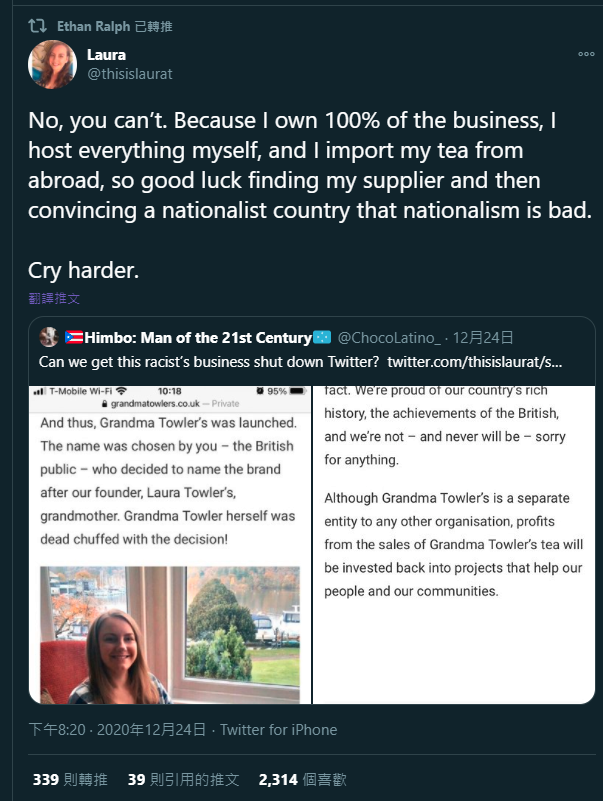
Task: Click the Laura display name
Action: (x=106, y=55)
